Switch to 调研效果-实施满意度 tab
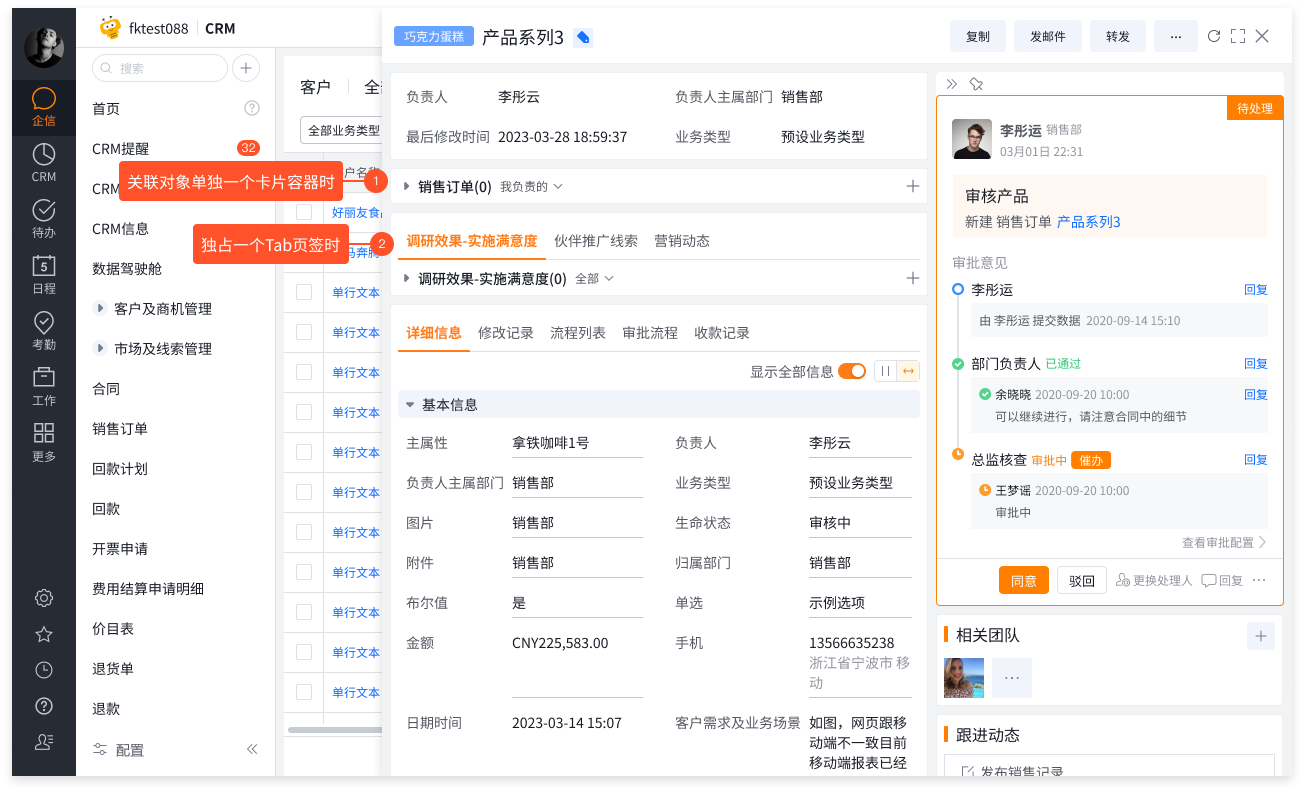 (472, 241)
